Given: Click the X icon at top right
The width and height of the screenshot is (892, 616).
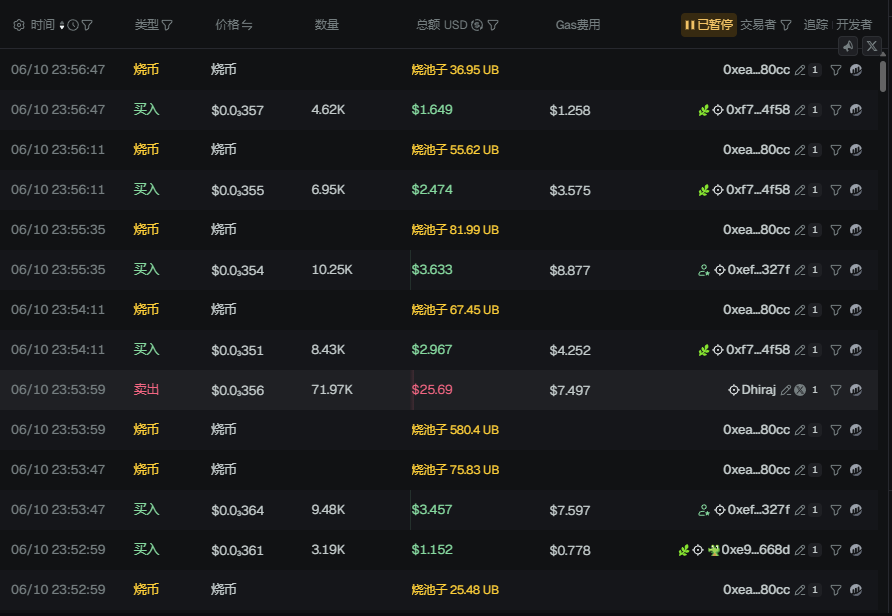Looking at the screenshot, I should tap(872, 46).
